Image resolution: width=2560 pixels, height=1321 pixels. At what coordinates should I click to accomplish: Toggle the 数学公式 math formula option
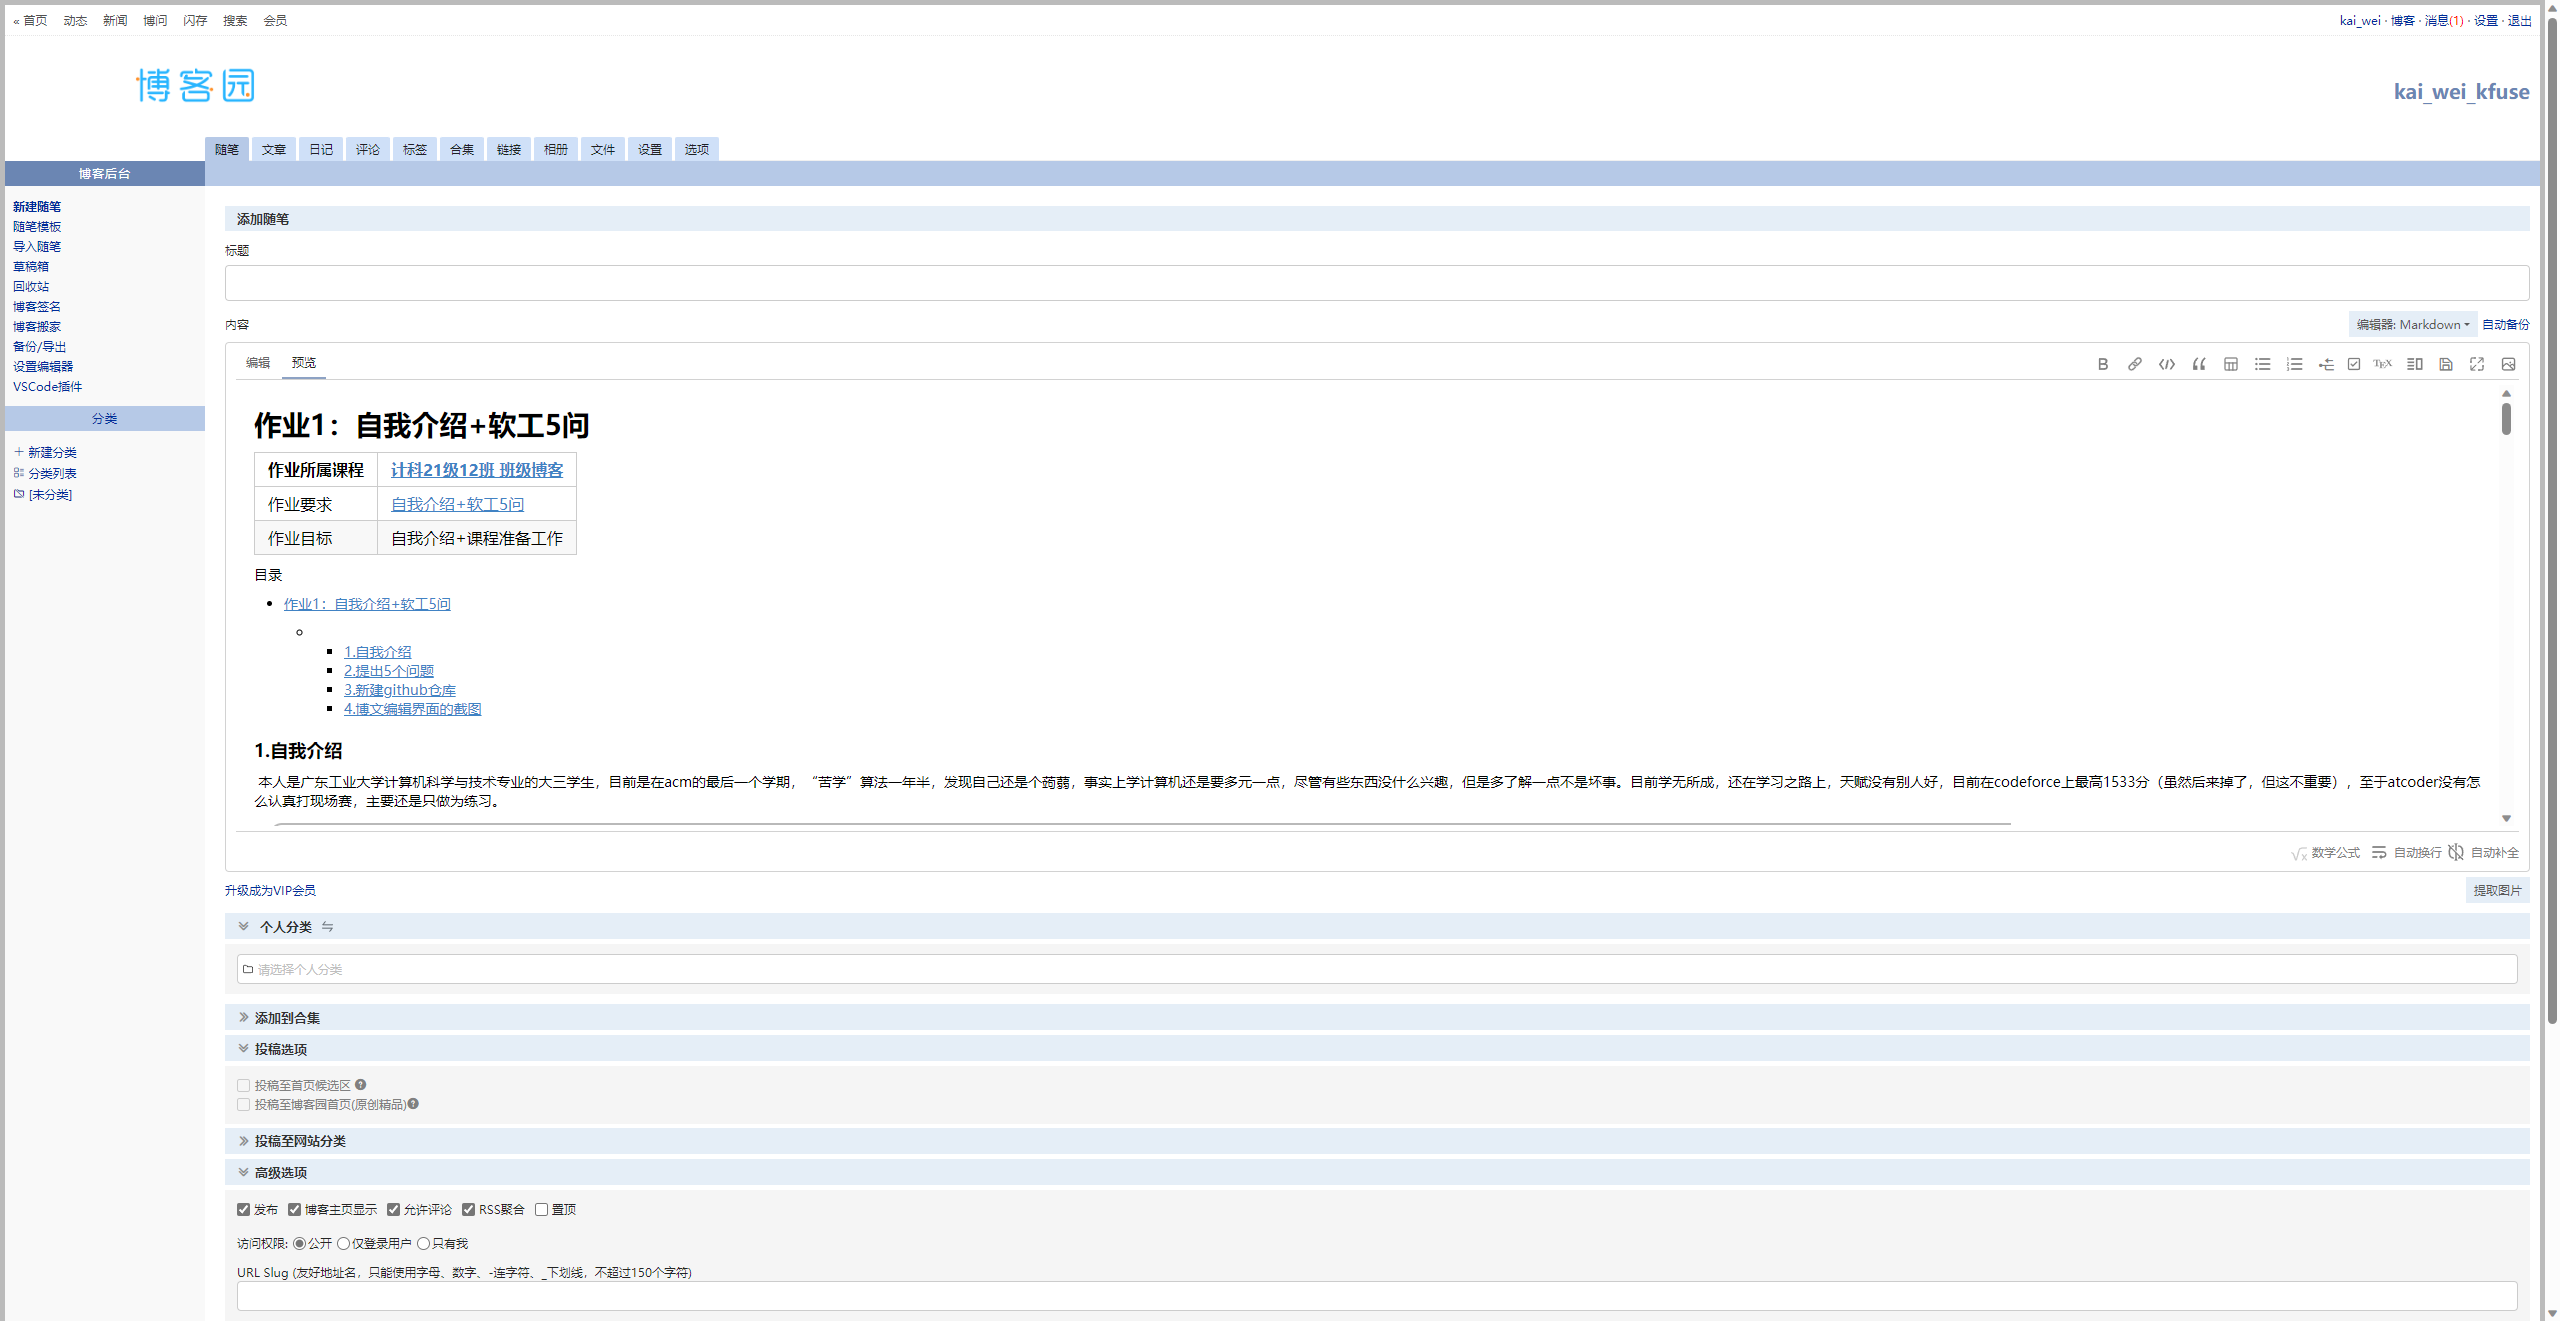pos(2325,853)
